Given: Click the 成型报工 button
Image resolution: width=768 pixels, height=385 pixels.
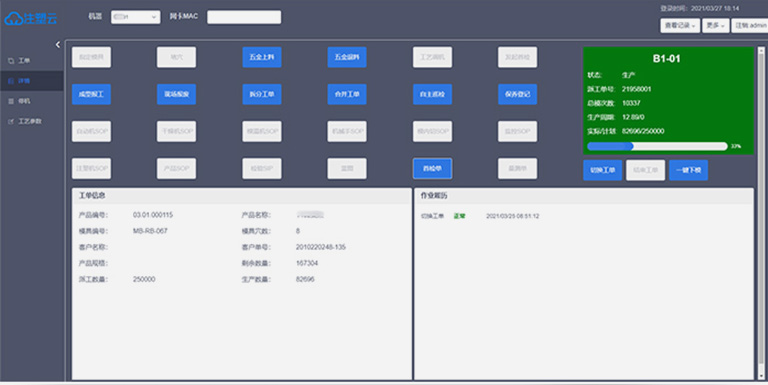Looking at the screenshot, I should 91,94.
